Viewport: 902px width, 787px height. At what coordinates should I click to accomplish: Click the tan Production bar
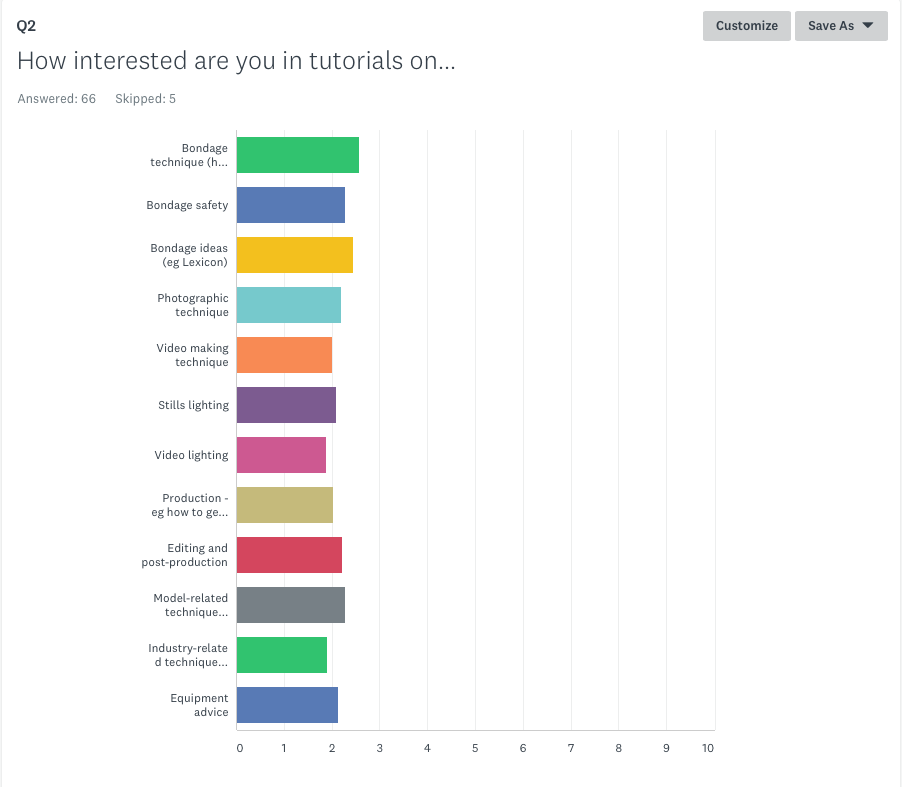pos(285,505)
